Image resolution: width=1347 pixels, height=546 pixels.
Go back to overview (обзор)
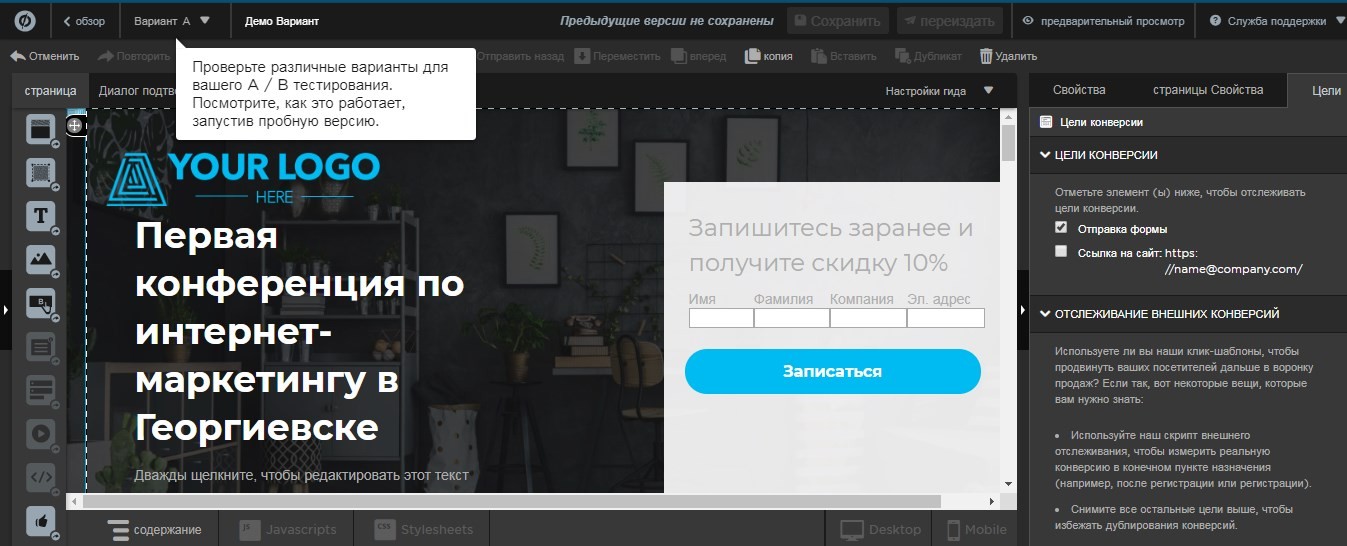click(84, 20)
